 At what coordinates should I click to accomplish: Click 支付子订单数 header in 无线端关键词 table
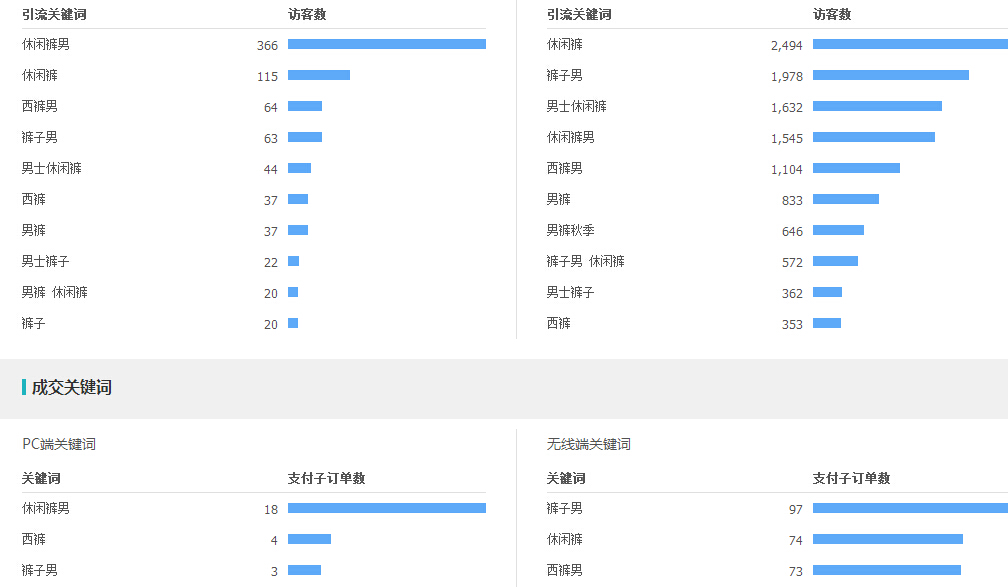click(851, 478)
